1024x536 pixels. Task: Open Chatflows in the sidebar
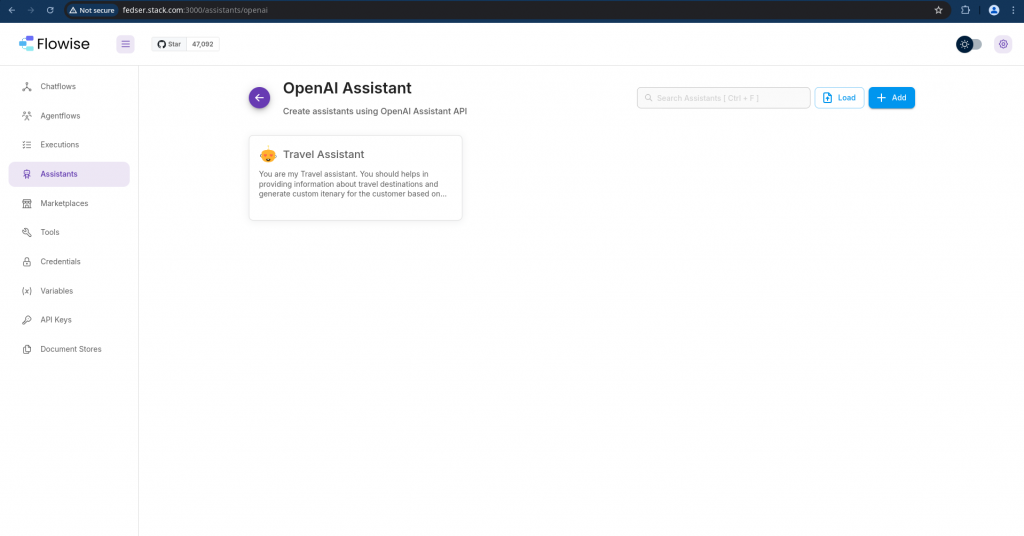click(58, 86)
